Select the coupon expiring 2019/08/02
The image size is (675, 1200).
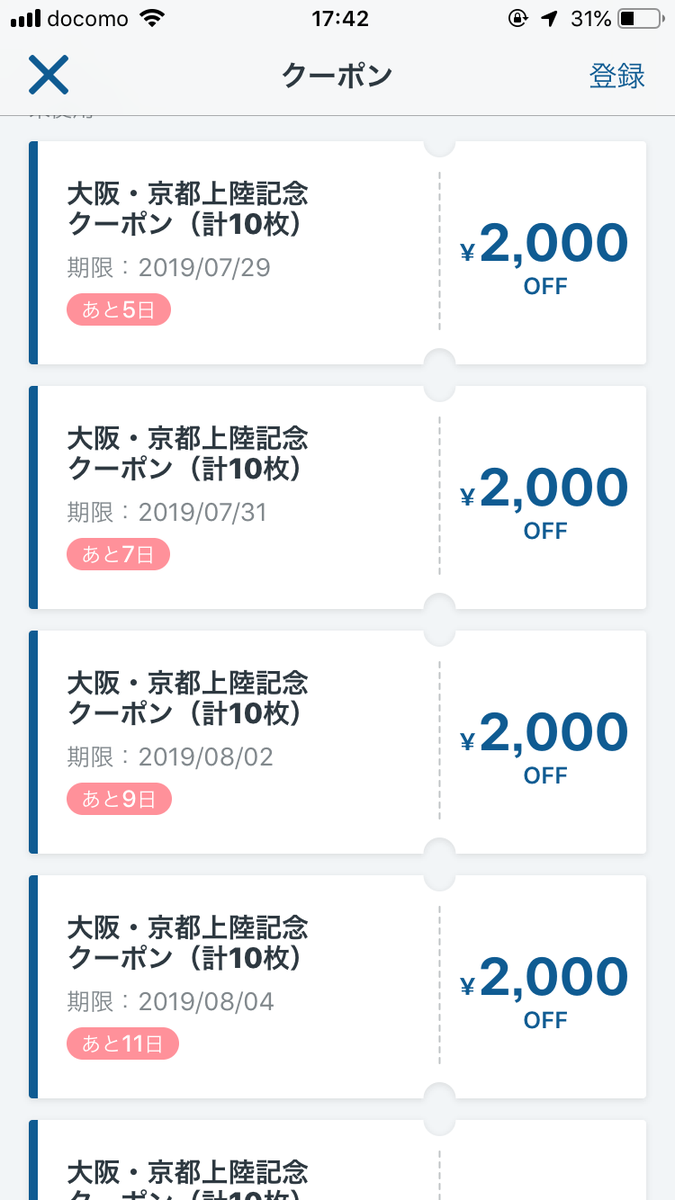point(337,741)
